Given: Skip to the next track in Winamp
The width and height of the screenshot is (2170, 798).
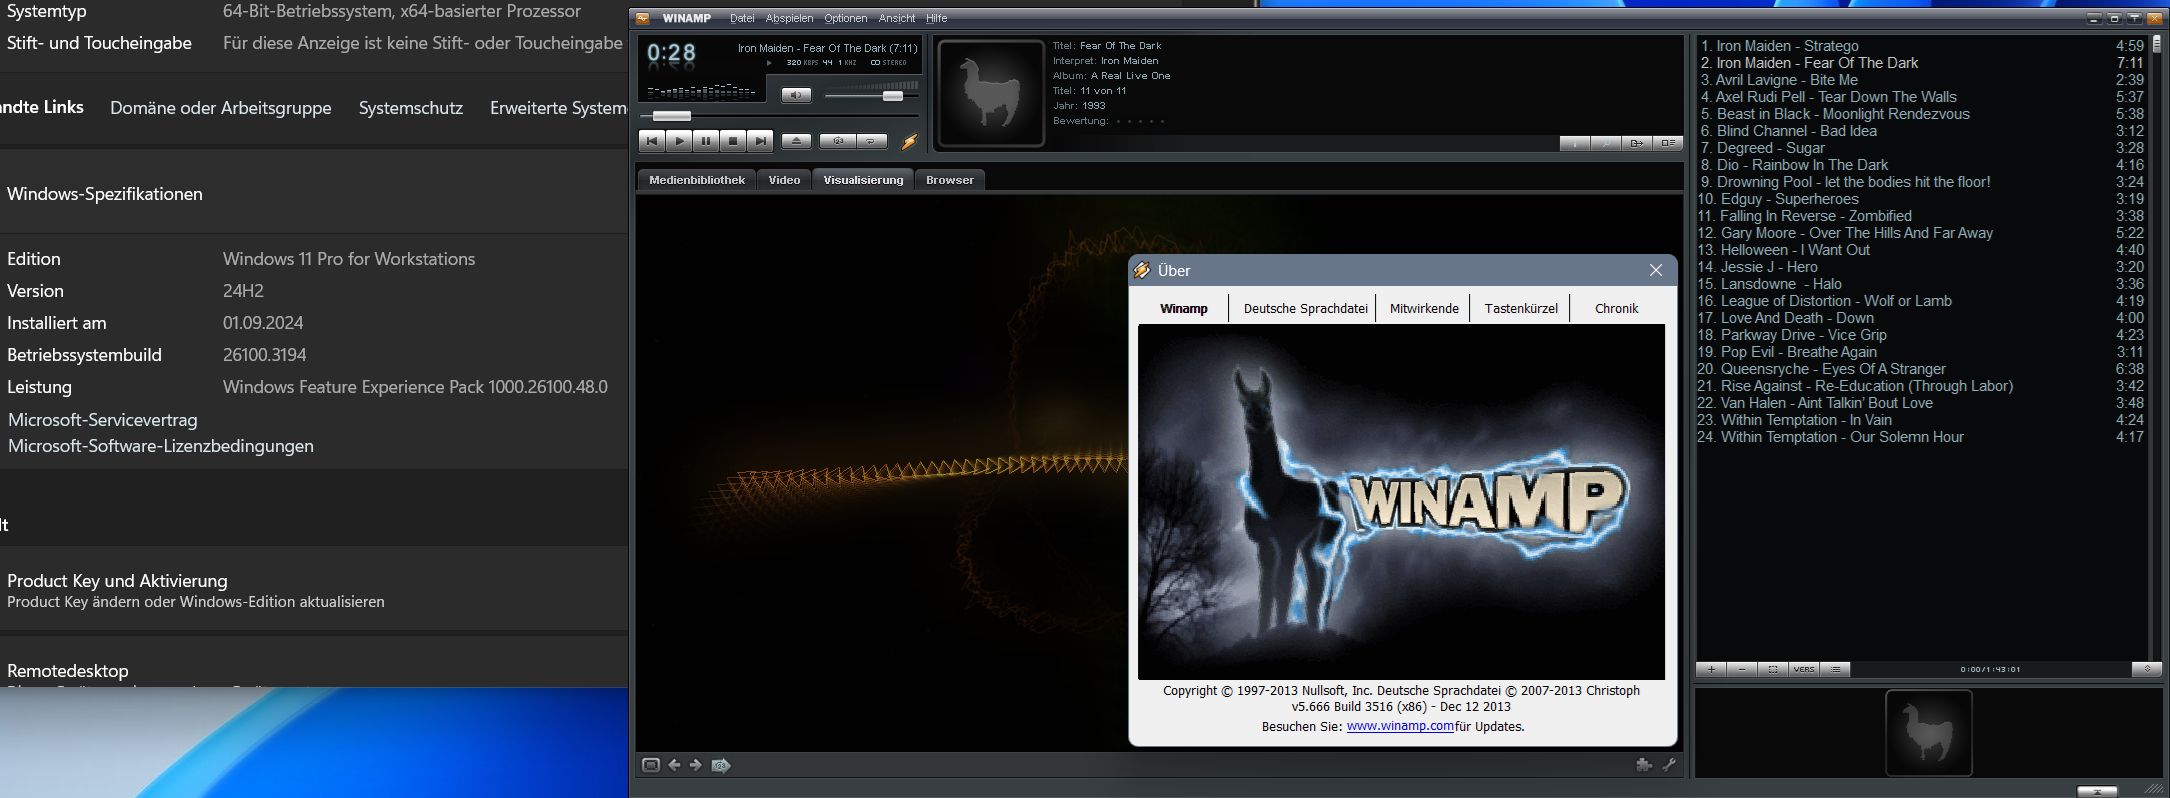Looking at the screenshot, I should 761,141.
